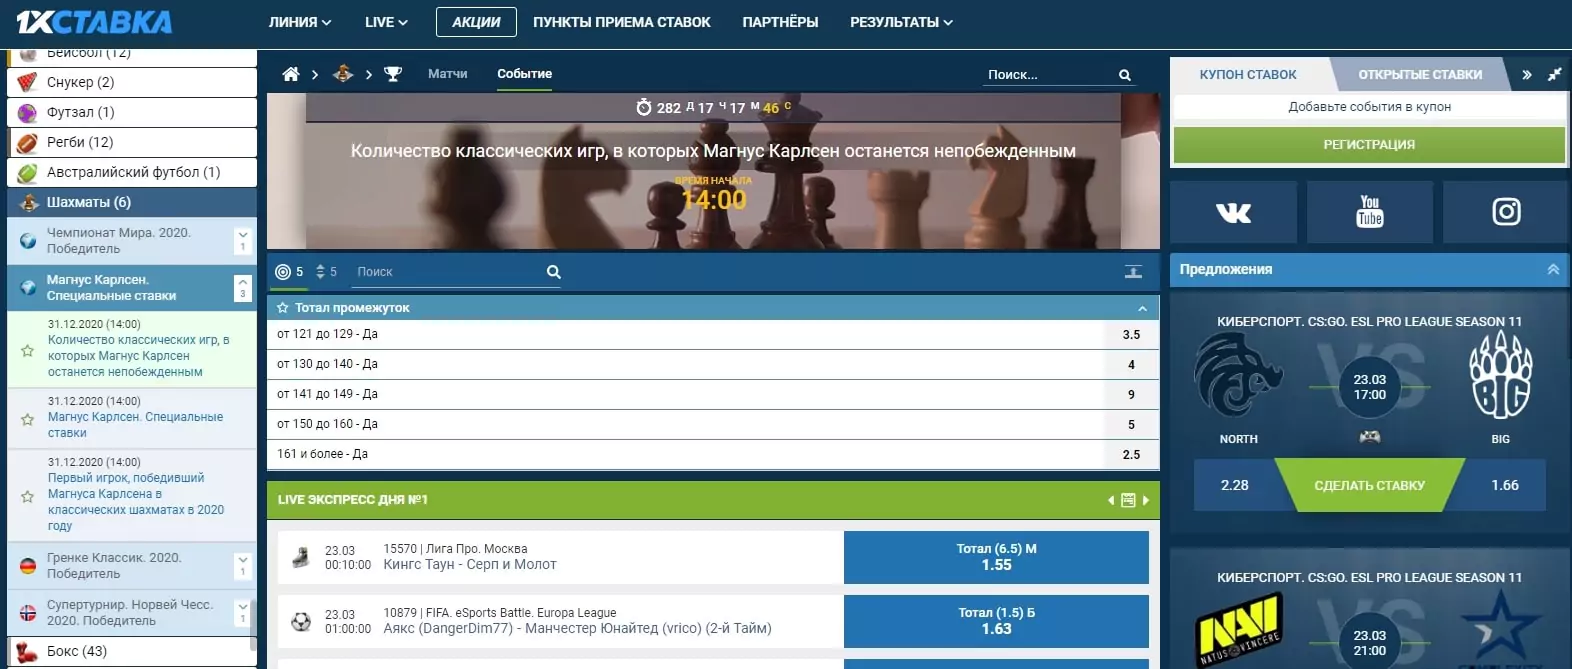Viewport: 1572px width, 669px height.
Task: Expand Гренке Классик. 2020. Победитель league
Action: pos(243,566)
